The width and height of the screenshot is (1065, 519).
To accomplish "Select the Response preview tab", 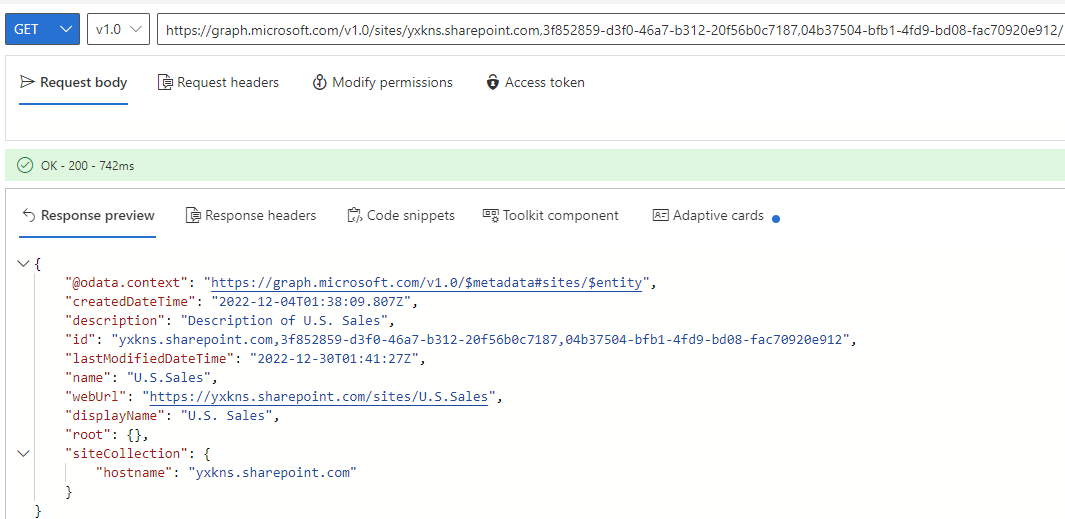I will [88, 216].
